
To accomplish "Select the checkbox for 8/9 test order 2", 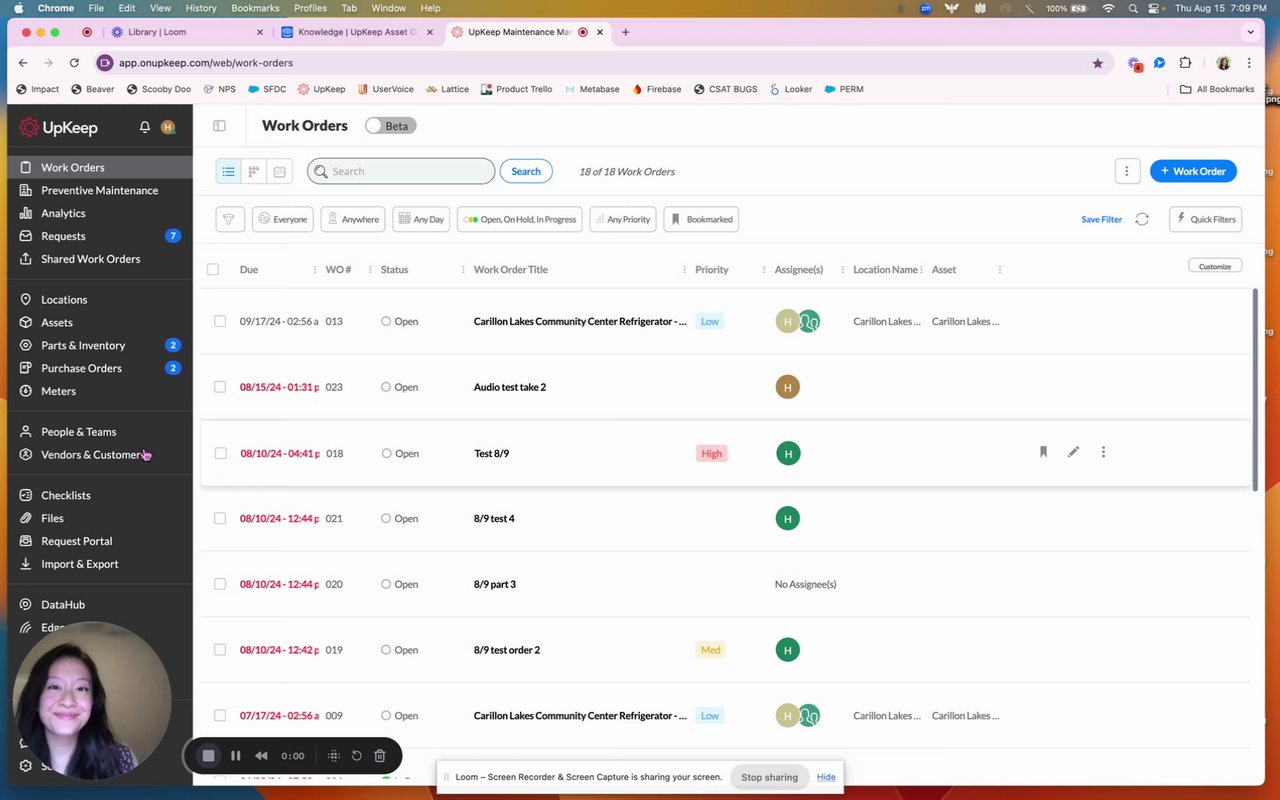I will coord(220,650).
